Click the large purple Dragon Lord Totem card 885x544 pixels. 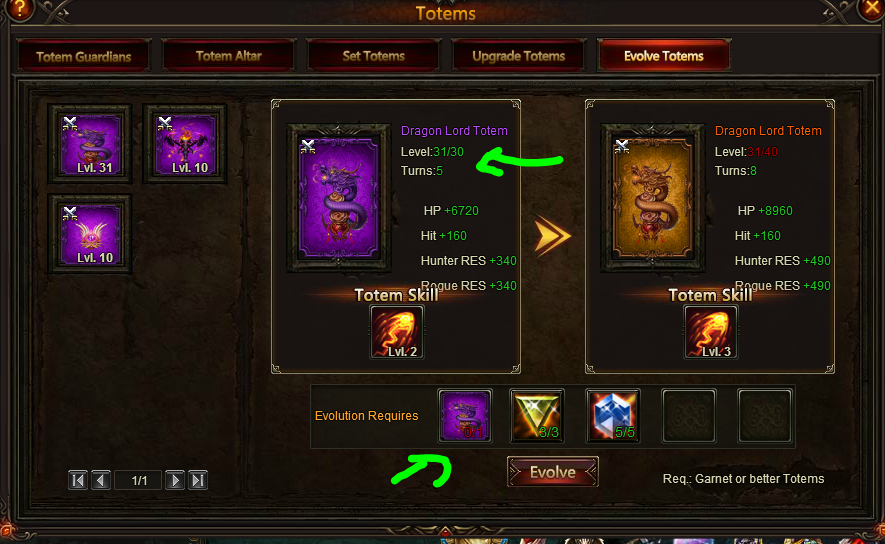point(339,198)
